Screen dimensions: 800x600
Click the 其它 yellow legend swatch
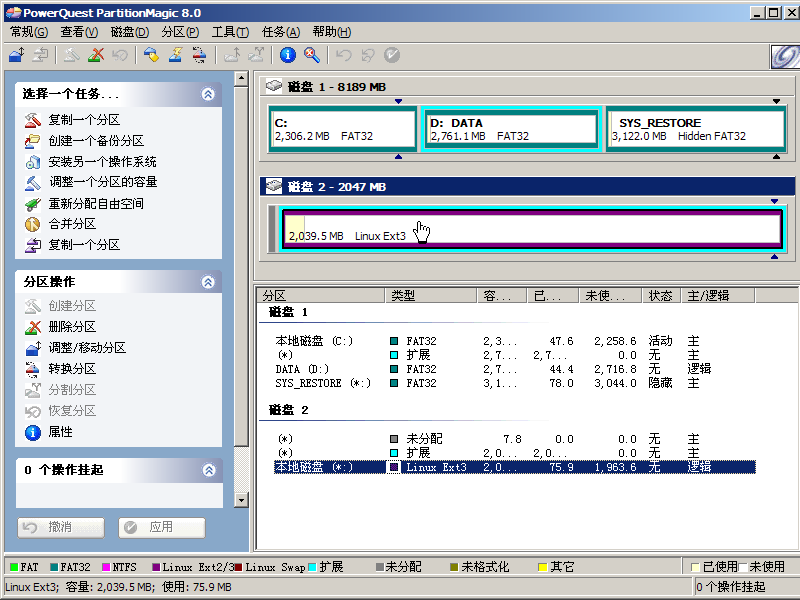pos(542,567)
